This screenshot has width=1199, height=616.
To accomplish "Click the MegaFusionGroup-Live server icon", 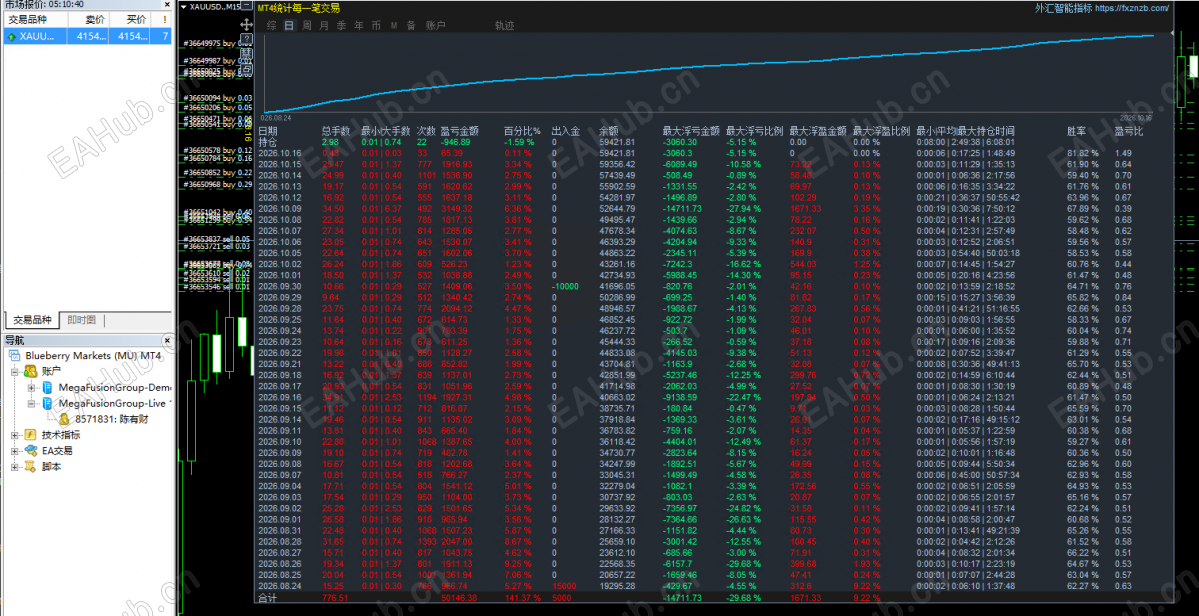I will (47, 403).
